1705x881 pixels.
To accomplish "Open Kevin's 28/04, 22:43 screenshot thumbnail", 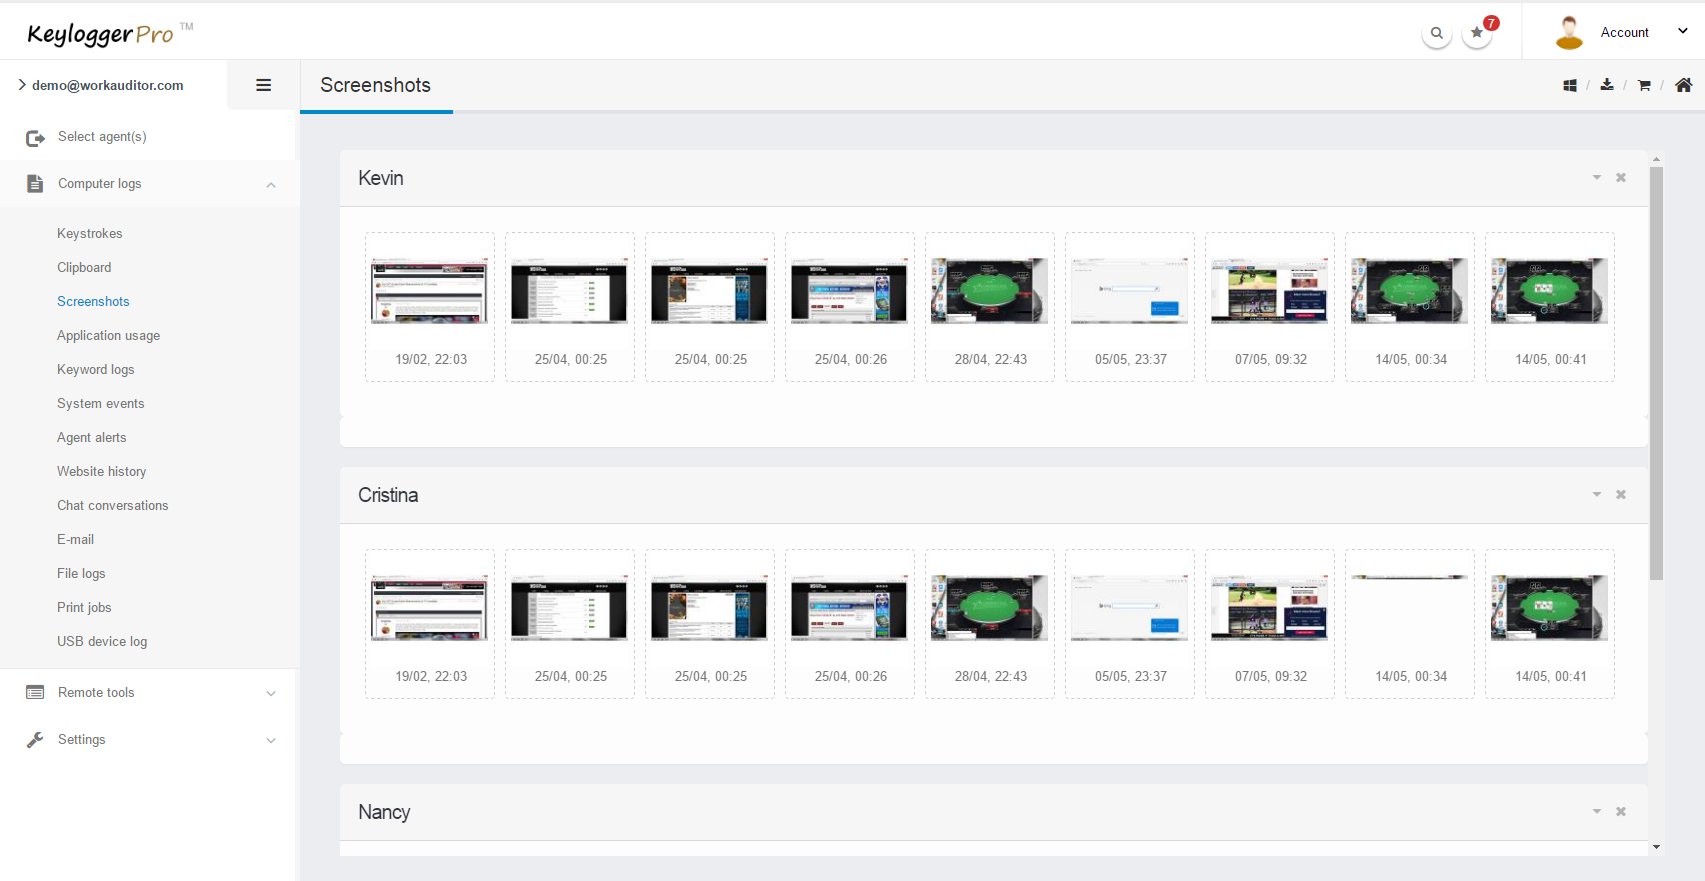I will 990,291.
